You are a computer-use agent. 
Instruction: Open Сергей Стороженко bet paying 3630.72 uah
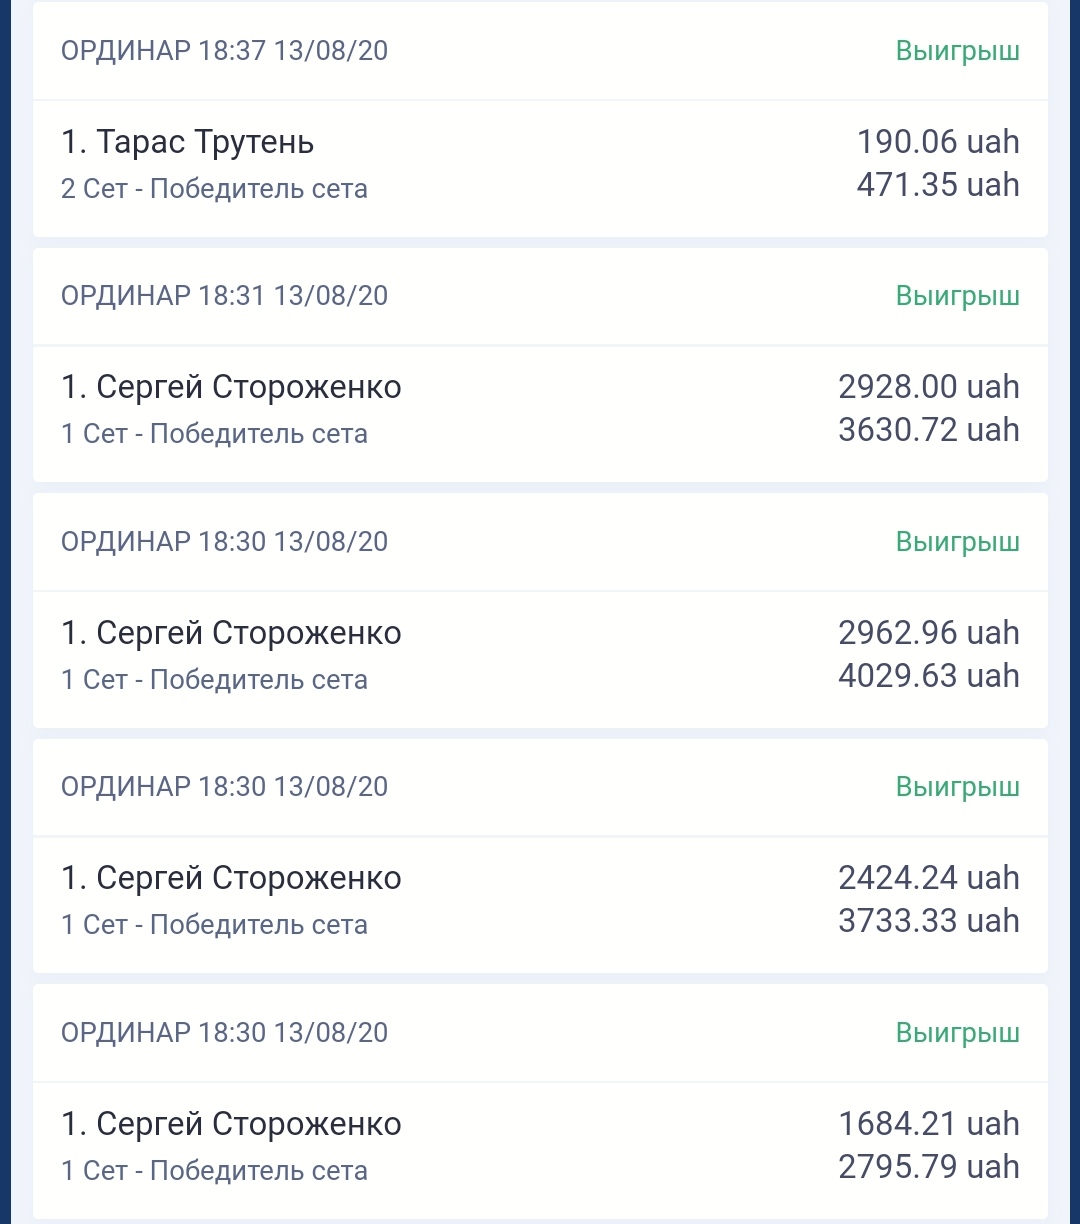(x=540, y=414)
